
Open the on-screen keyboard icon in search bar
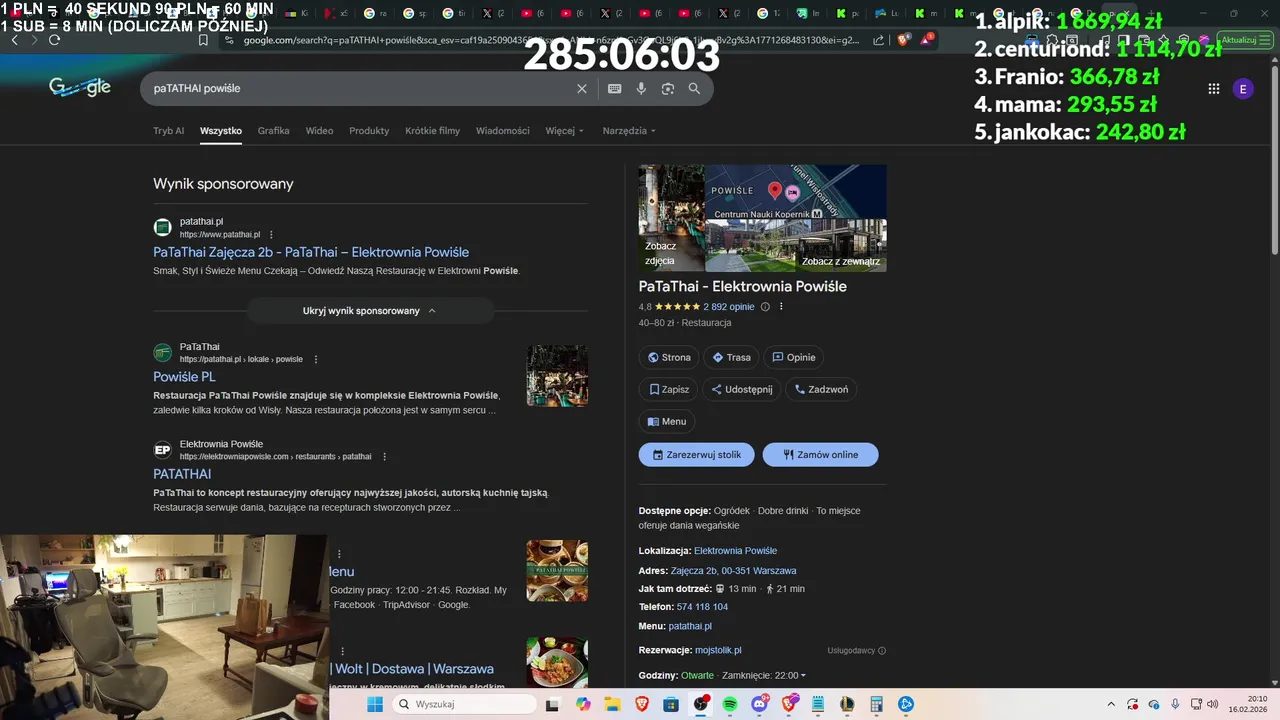point(614,89)
